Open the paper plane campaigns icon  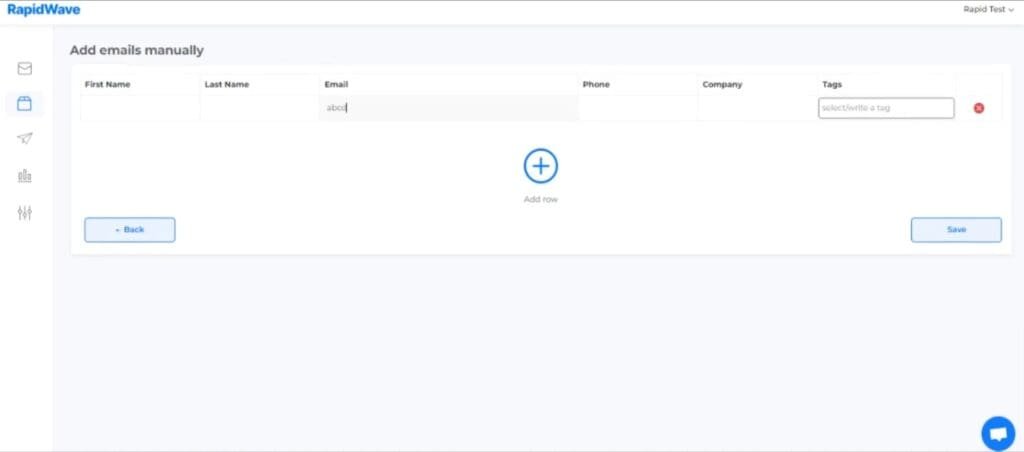[x=25, y=138]
